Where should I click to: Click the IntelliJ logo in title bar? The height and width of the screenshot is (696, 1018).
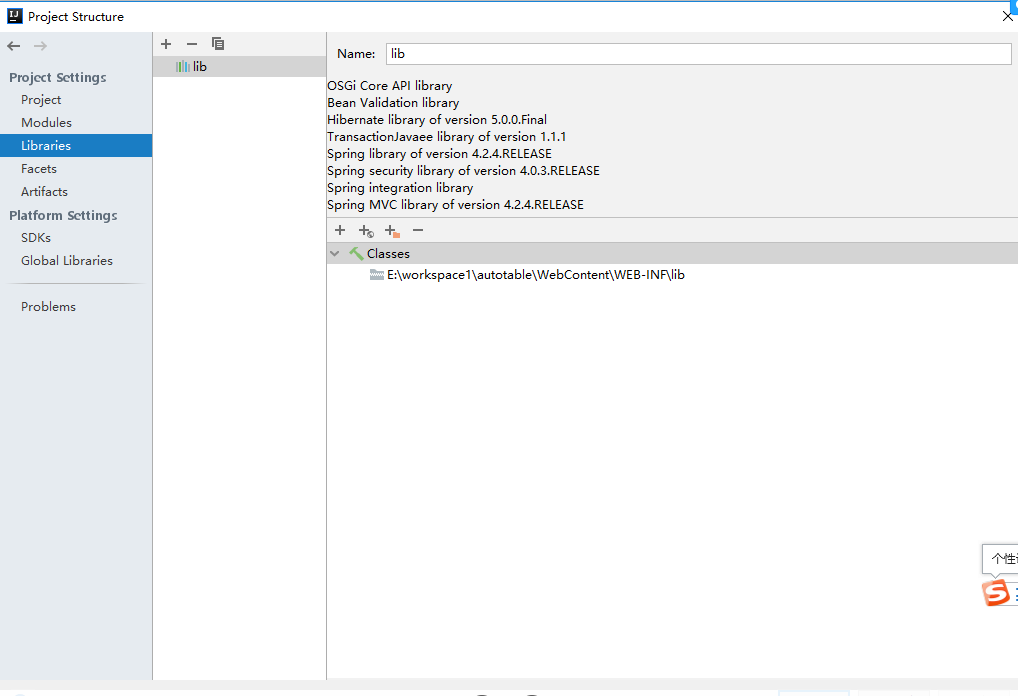pyautogui.click(x=14, y=16)
